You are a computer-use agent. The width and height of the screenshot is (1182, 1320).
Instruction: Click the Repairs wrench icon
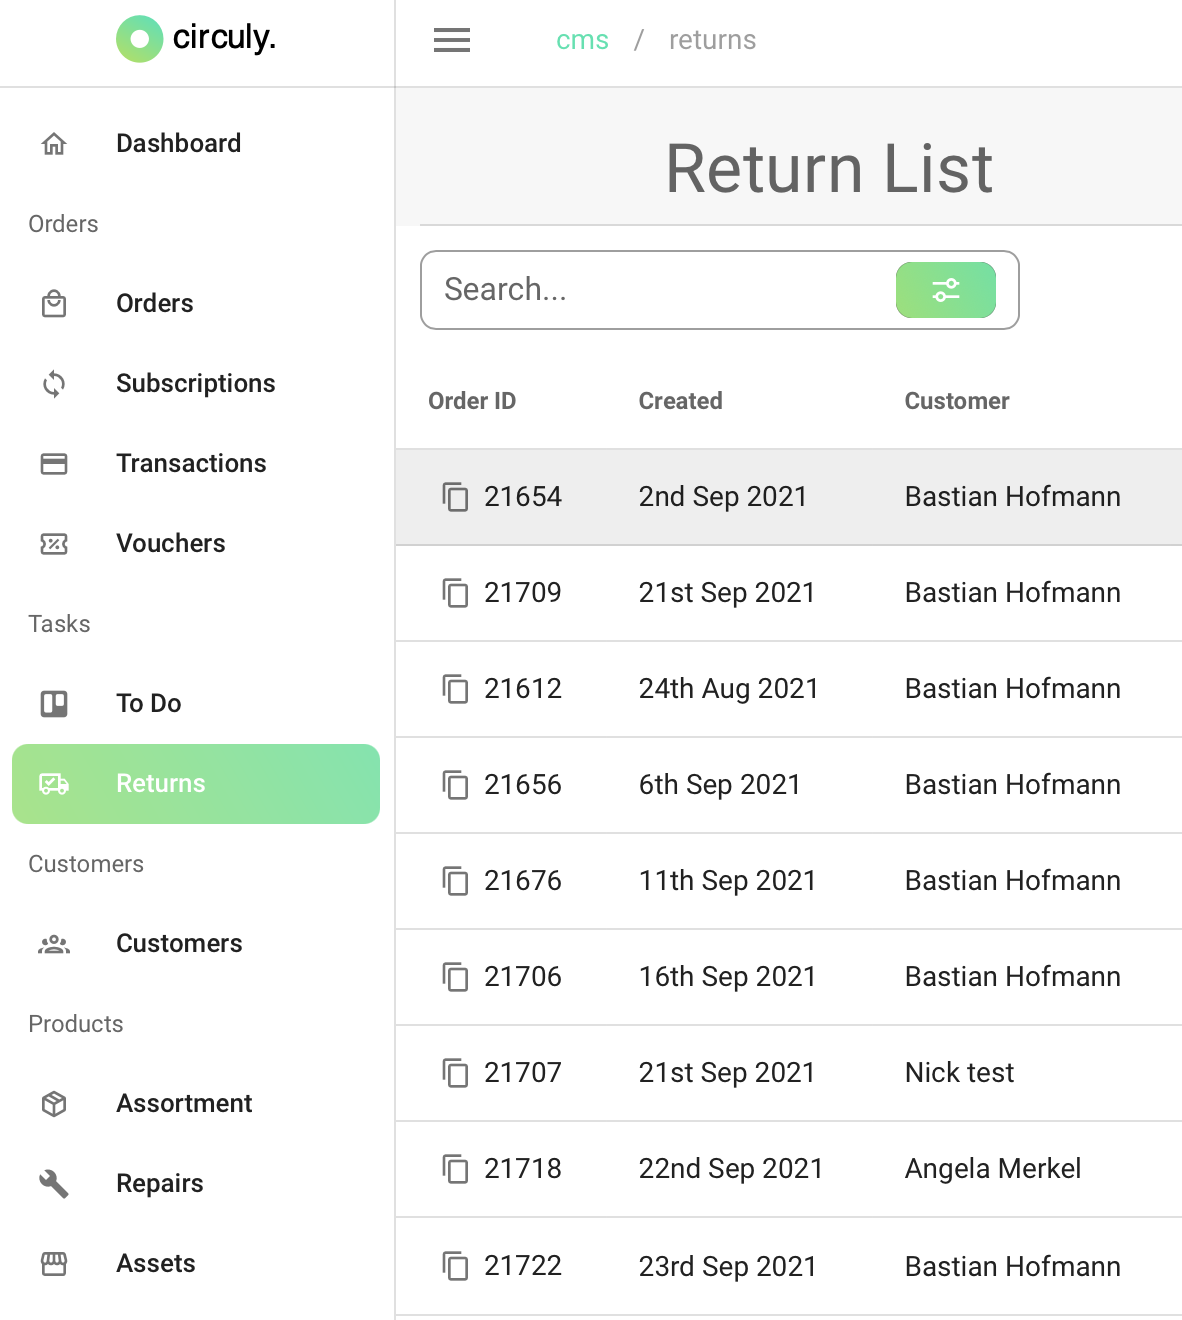[54, 1184]
